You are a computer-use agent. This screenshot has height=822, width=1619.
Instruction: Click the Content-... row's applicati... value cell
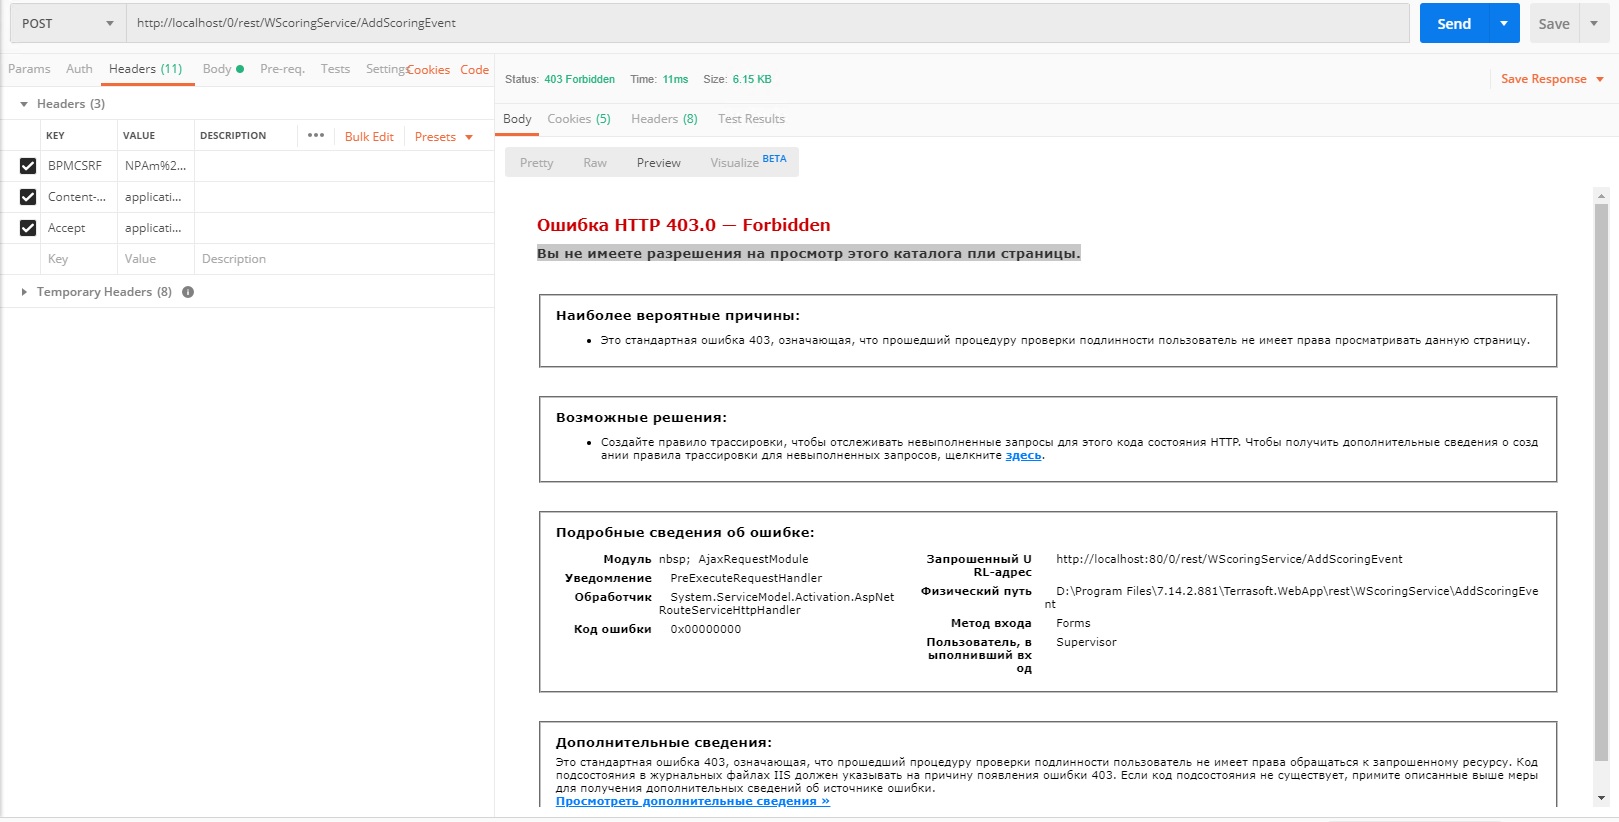(156, 197)
